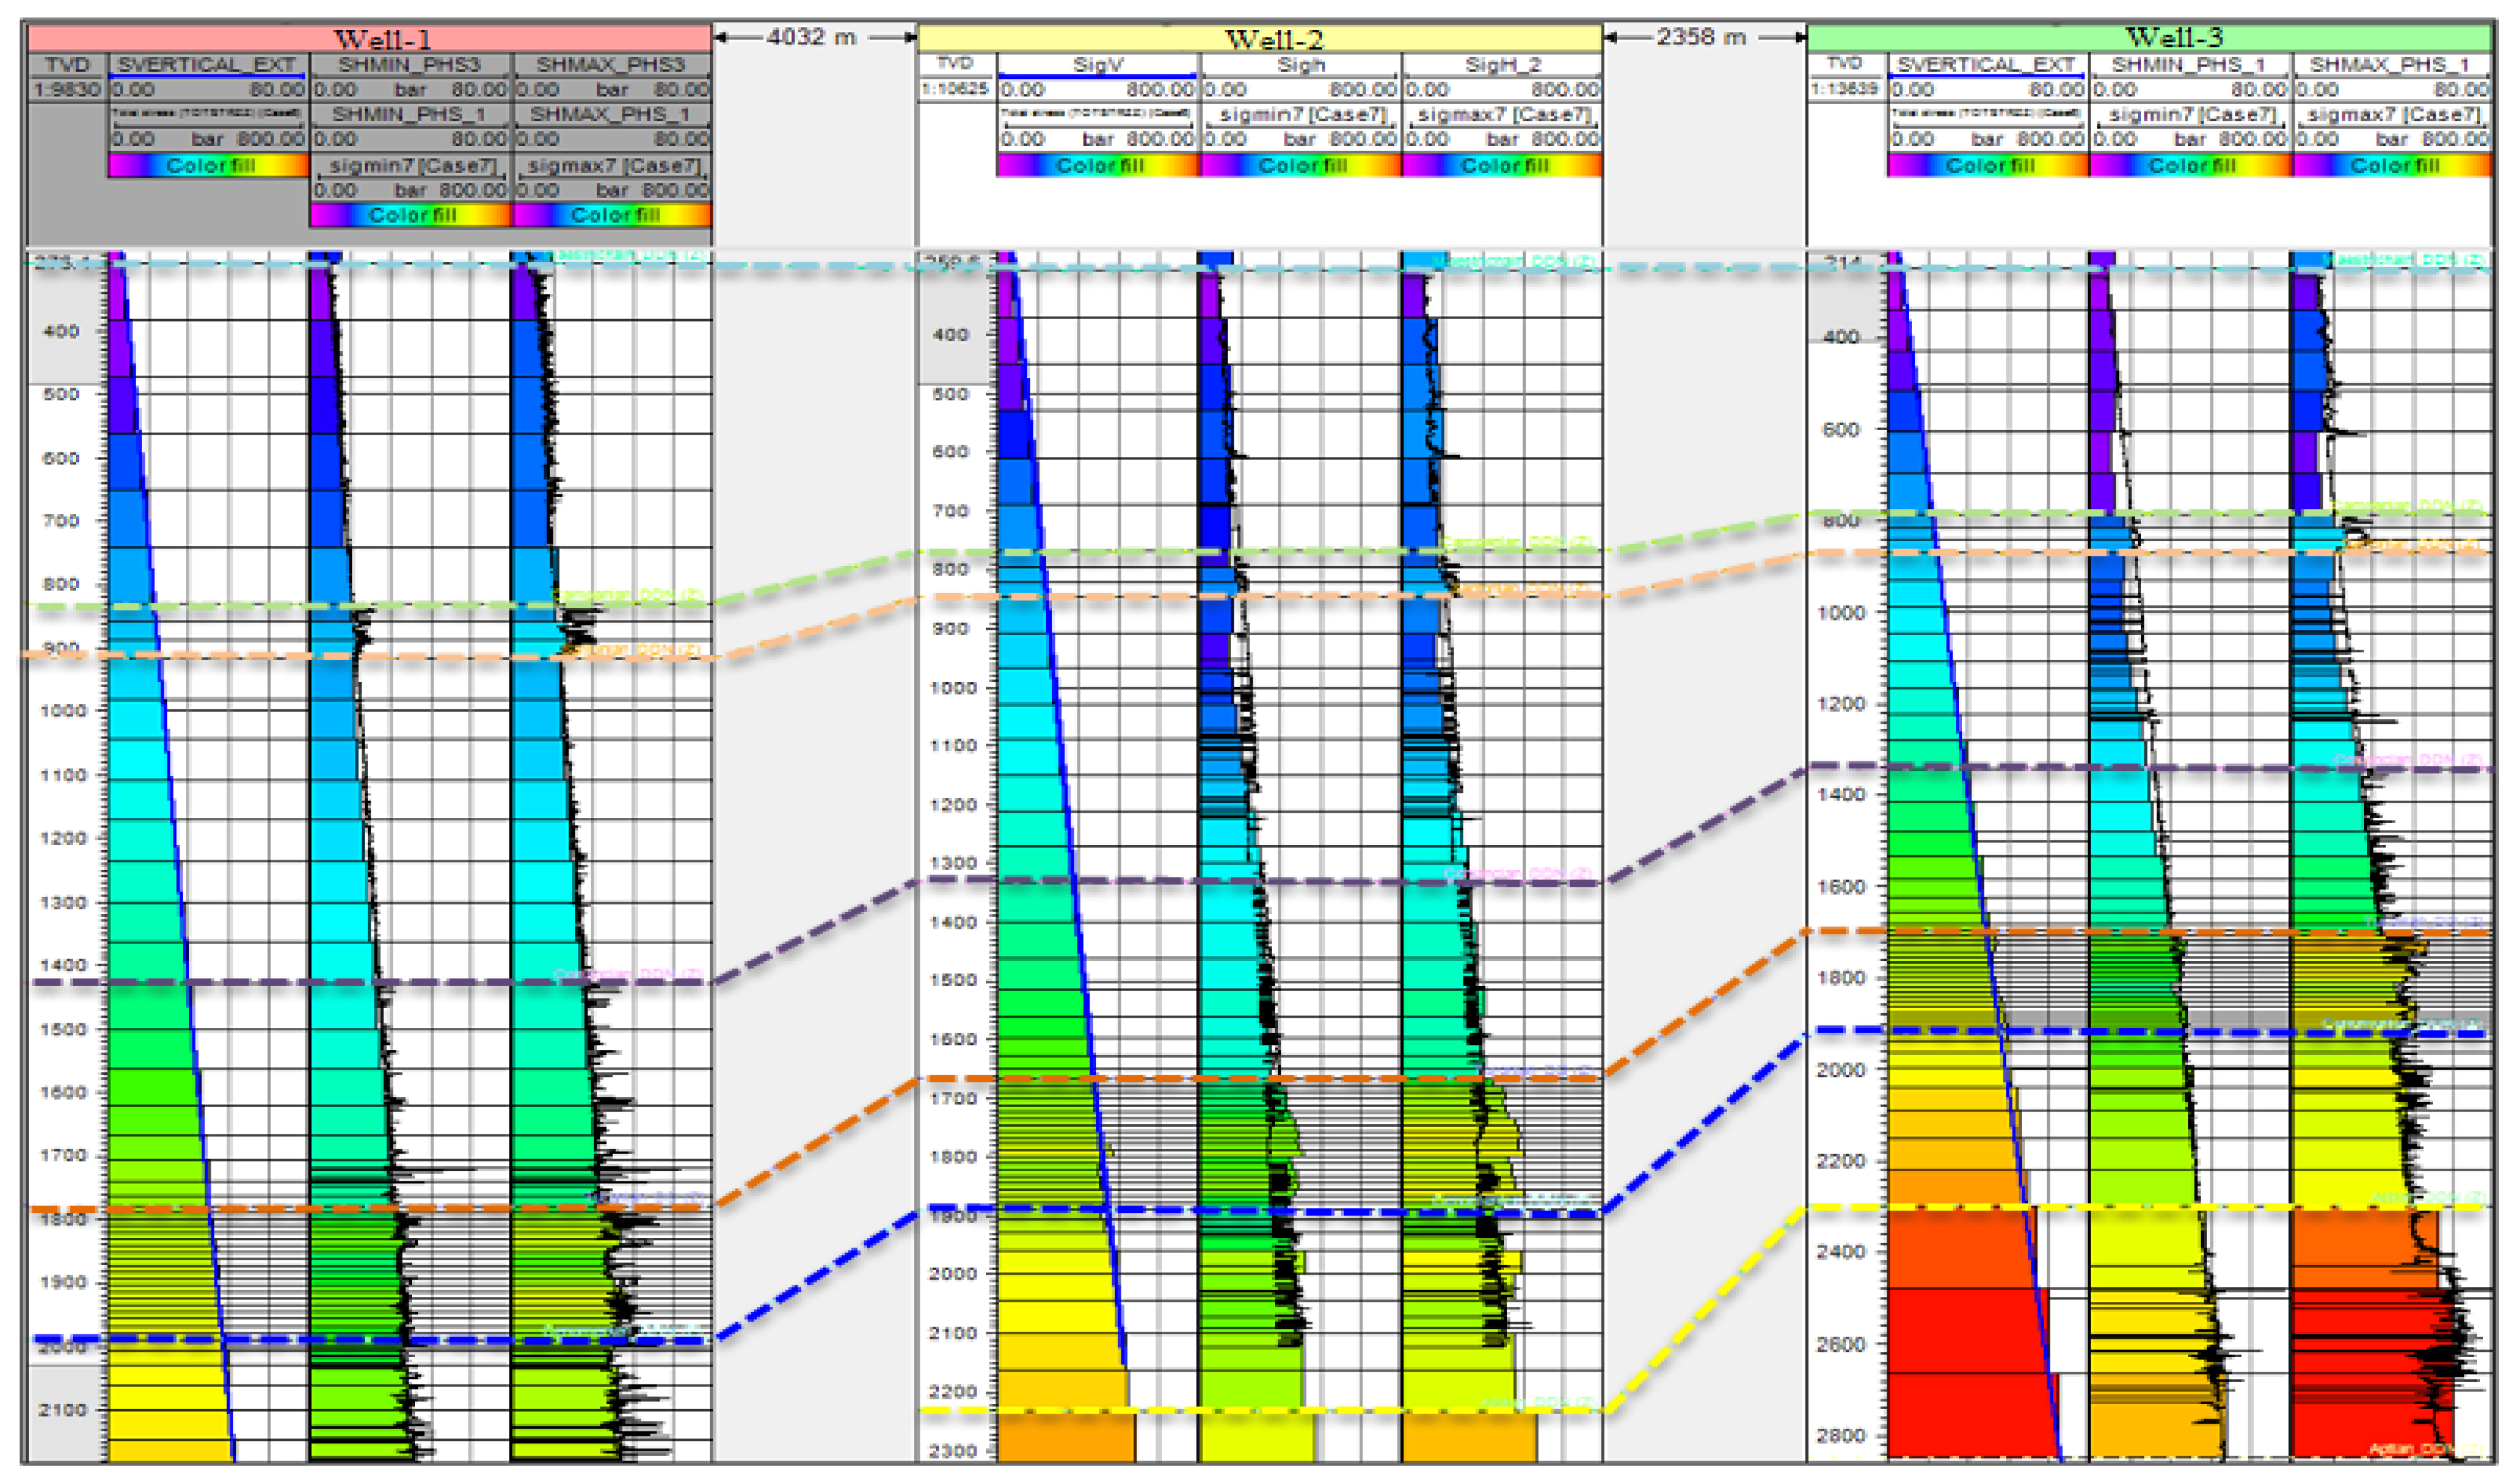
Task: Click the 2358 m well spacing label
Action: (x=1701, y=37)
